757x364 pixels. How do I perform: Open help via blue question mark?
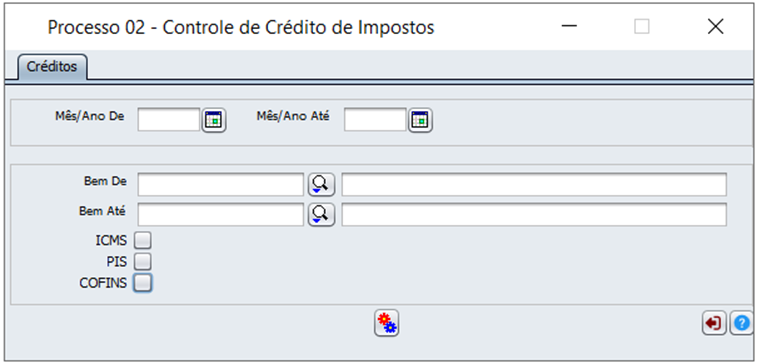[743, 323]
